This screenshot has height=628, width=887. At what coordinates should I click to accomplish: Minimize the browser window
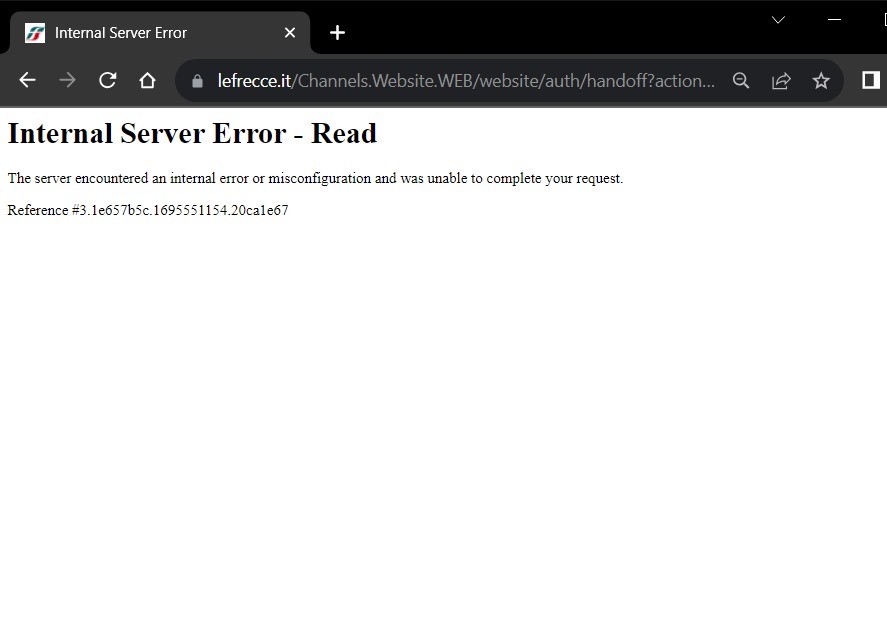834,19
